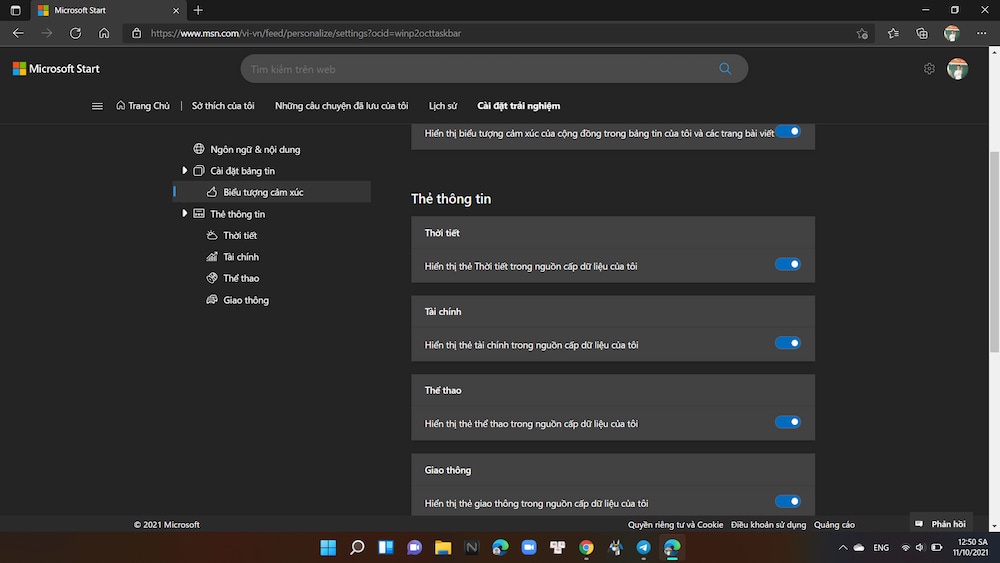Click the settings gear icon in header
Image resolution: width=1000 pixels, height=563 pixels.
point(929,69)
